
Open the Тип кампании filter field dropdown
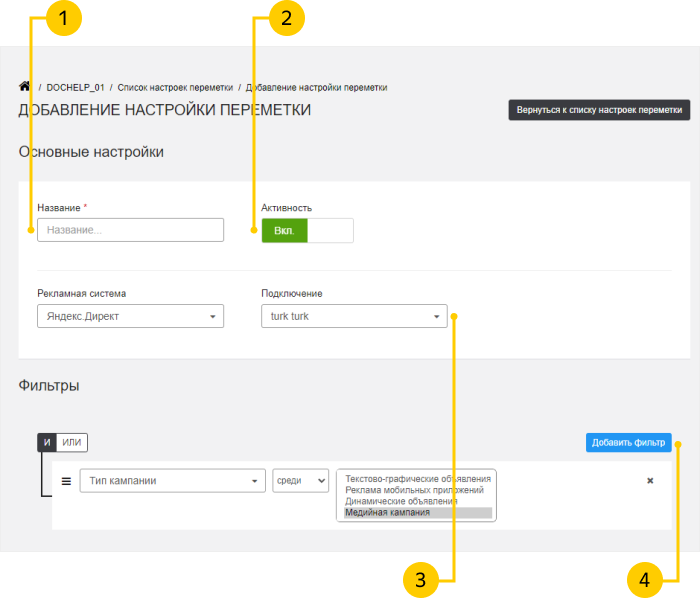[x=173, y=481]
